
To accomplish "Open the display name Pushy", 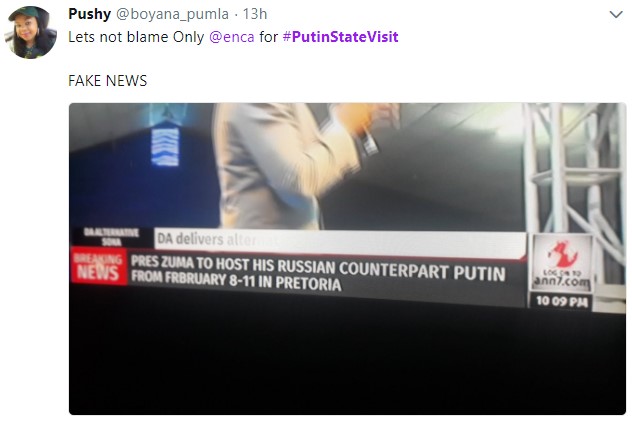I will pyautogui.click(x=89, y=14).
